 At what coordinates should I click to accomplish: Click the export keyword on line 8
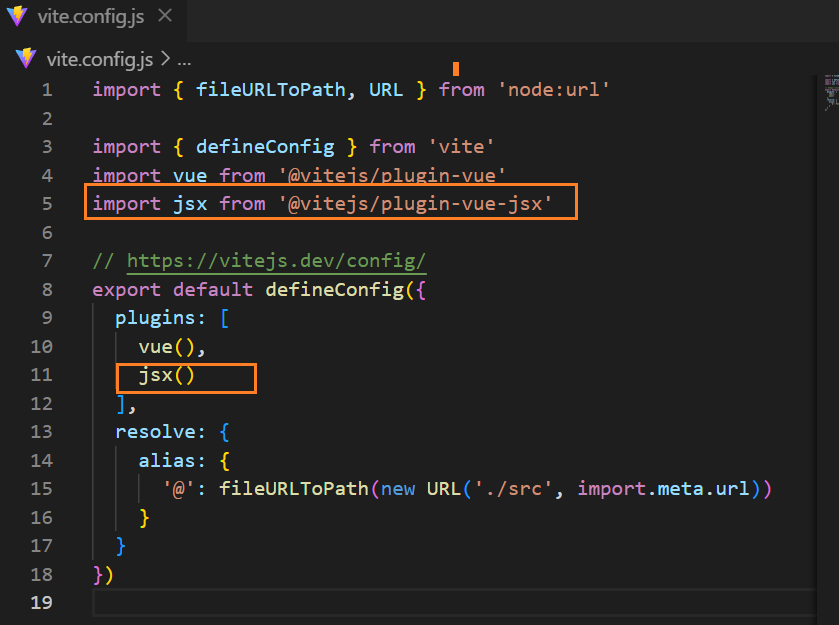126,289
